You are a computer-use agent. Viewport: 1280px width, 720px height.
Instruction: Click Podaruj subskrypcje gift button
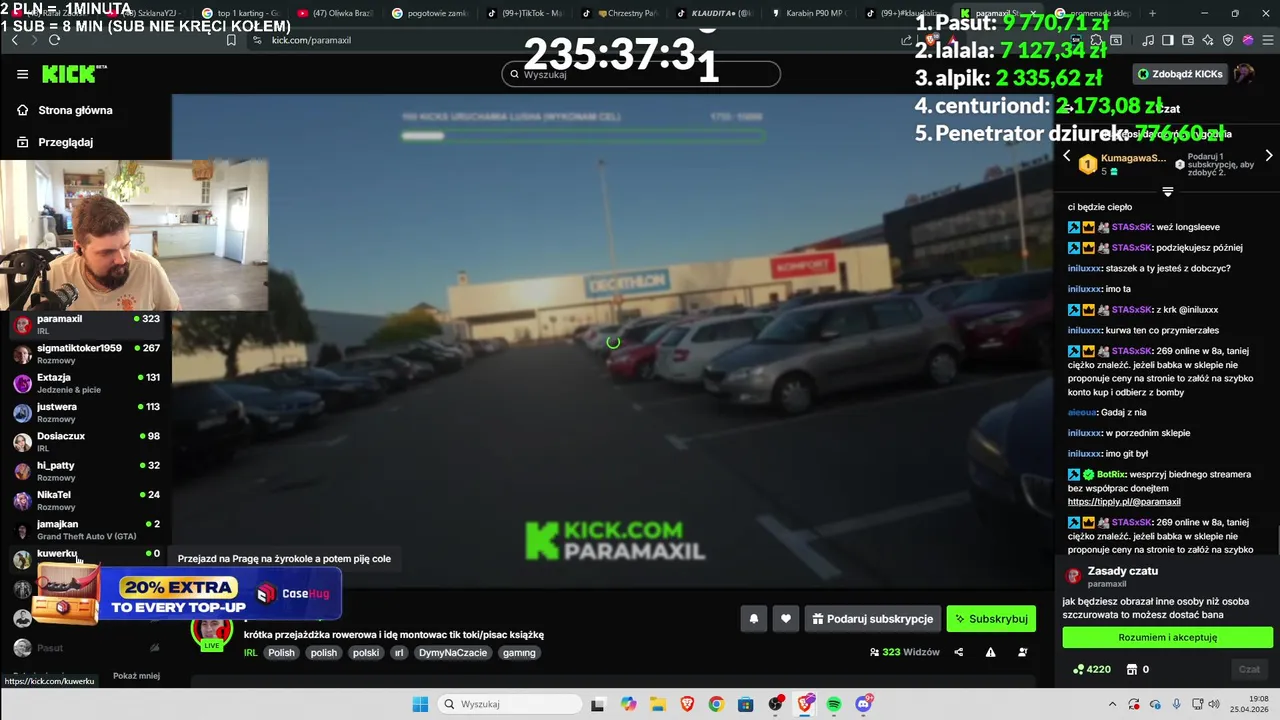(873, 619)
